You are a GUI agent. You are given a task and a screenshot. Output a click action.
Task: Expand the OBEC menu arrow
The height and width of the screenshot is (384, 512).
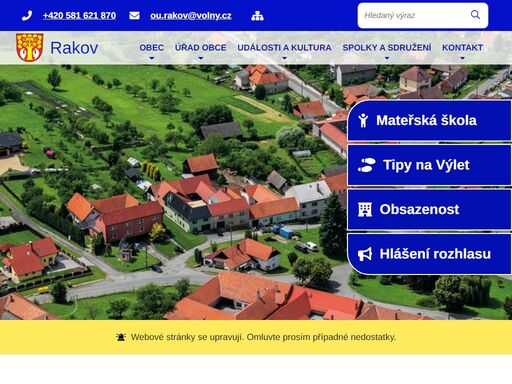pyautogui.click(x=152, y=58)
